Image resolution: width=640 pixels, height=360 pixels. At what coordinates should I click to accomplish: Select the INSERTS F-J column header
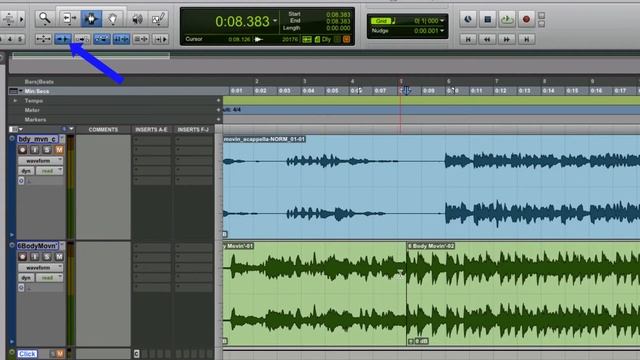pyautogui.click(x=193, y=129)
